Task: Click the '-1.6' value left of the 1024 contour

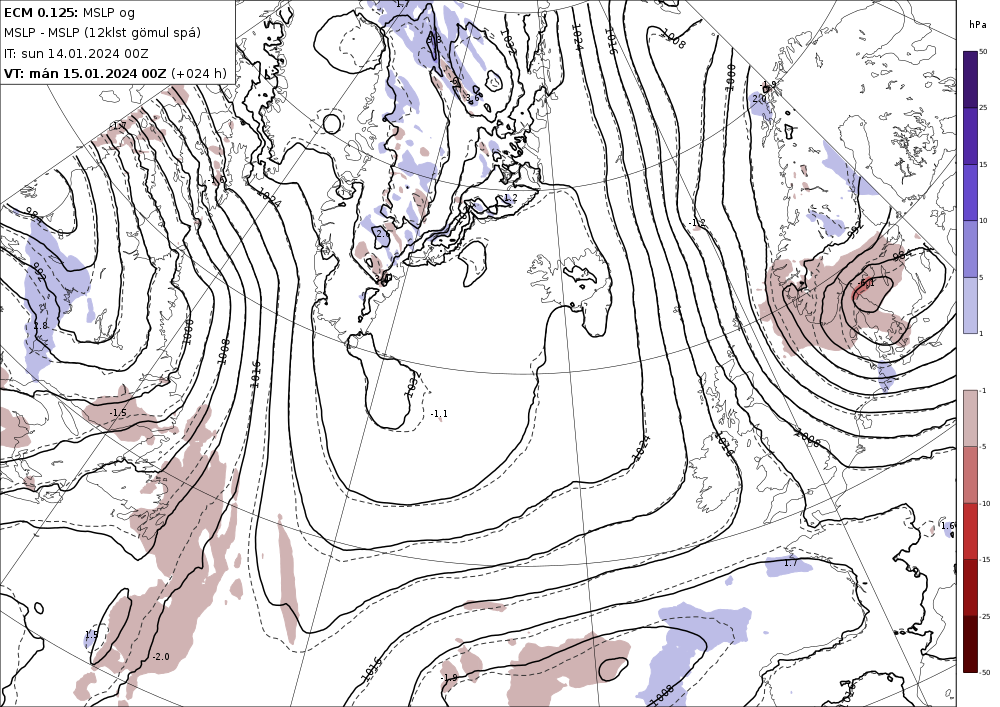Action: [216, 181]
